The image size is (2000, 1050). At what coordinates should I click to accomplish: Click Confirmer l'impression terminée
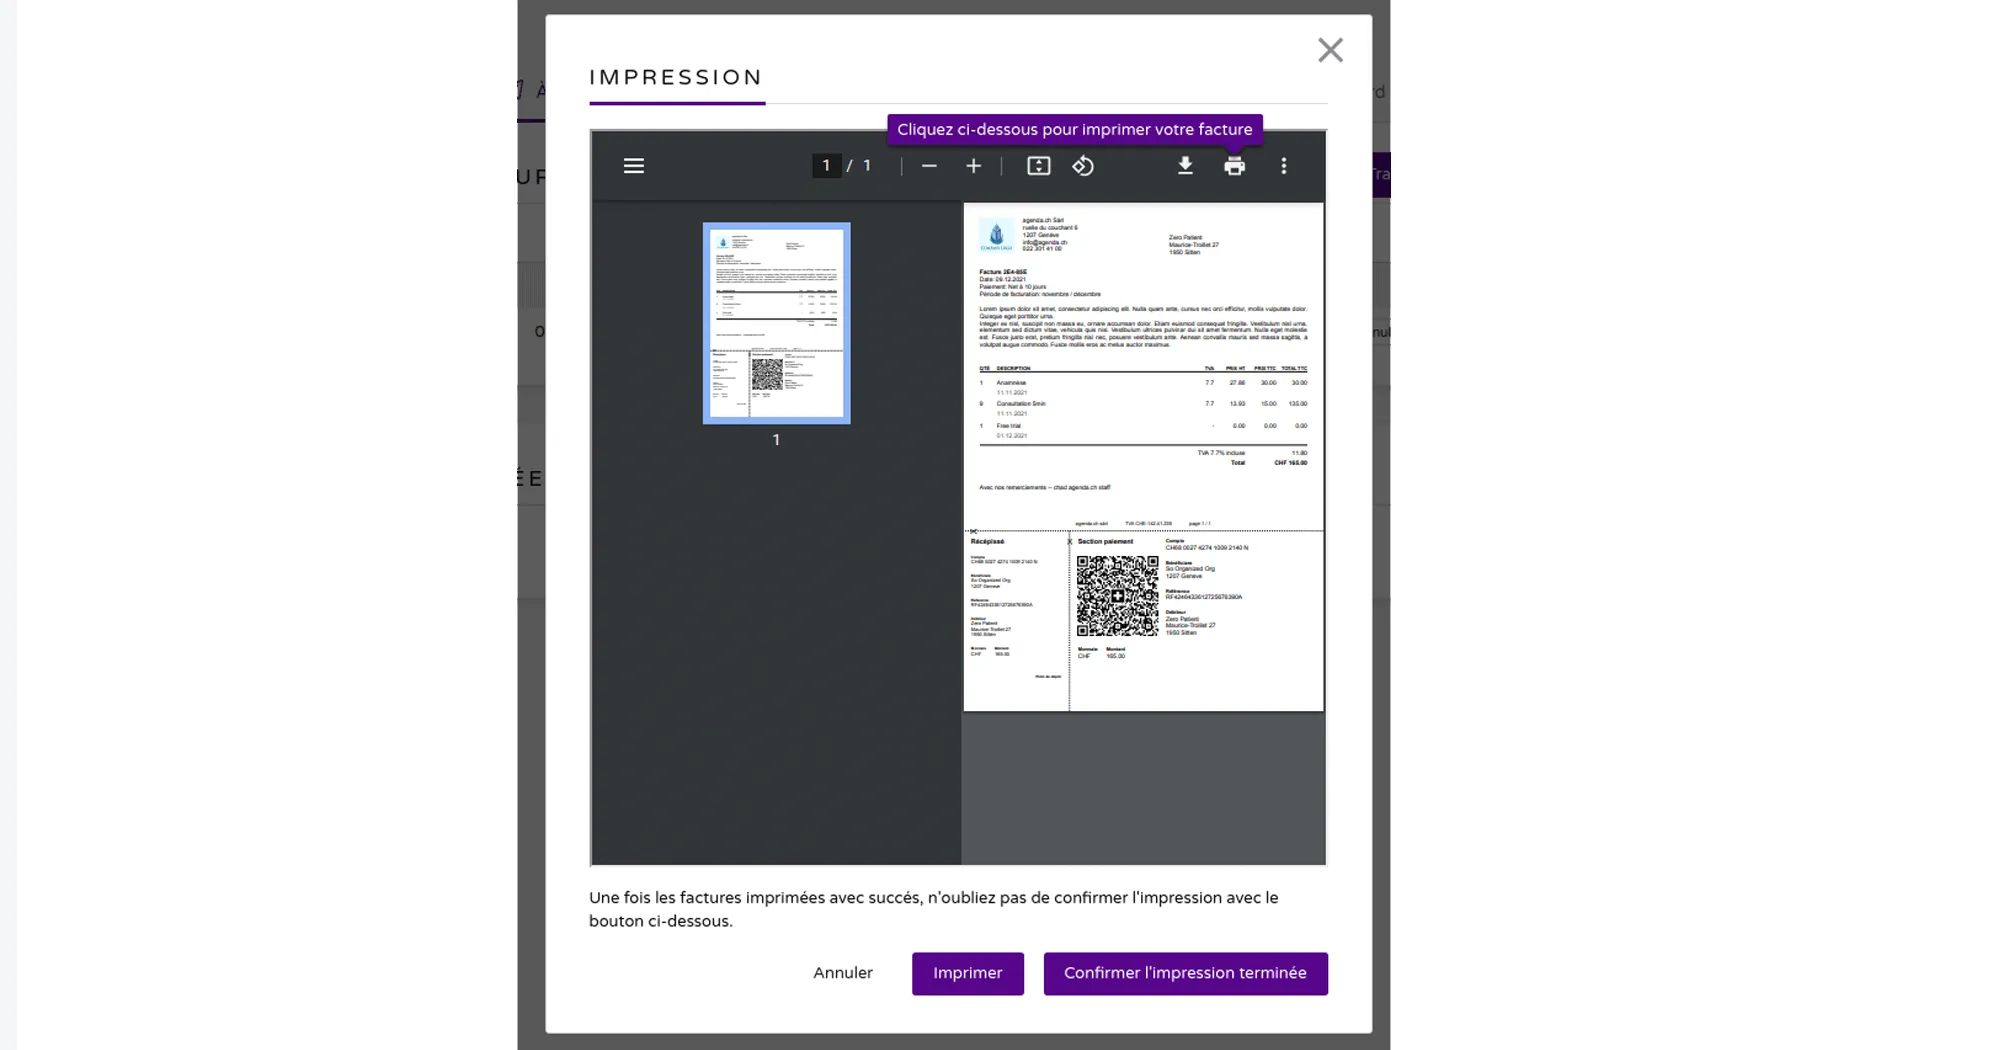coord(1185,973)
